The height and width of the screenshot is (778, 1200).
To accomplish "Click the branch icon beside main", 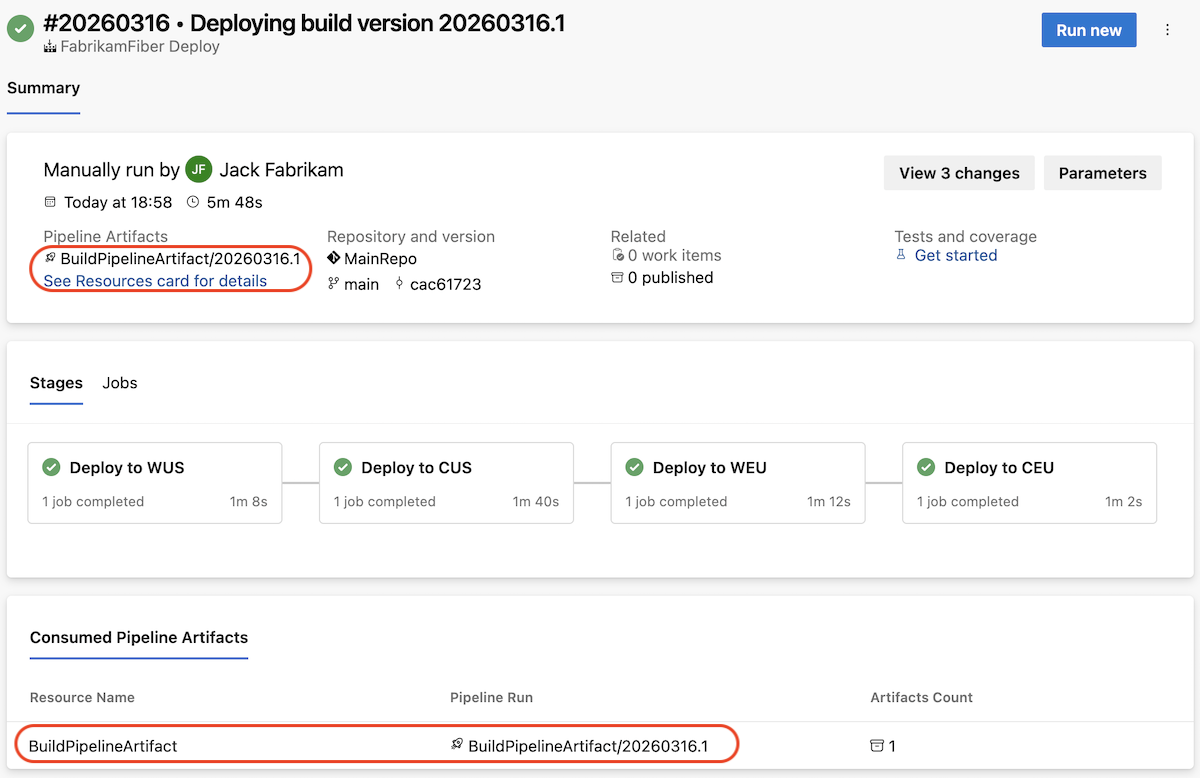I will pos(333,284).
